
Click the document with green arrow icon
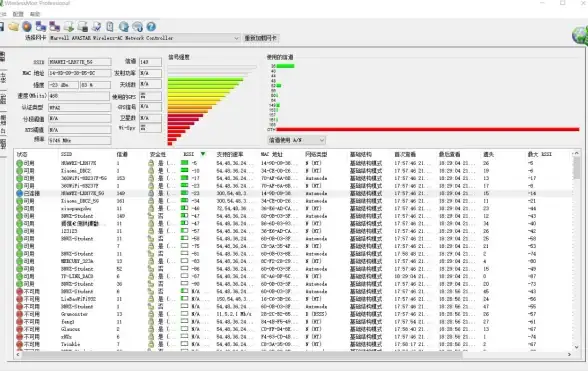(69, 27)
